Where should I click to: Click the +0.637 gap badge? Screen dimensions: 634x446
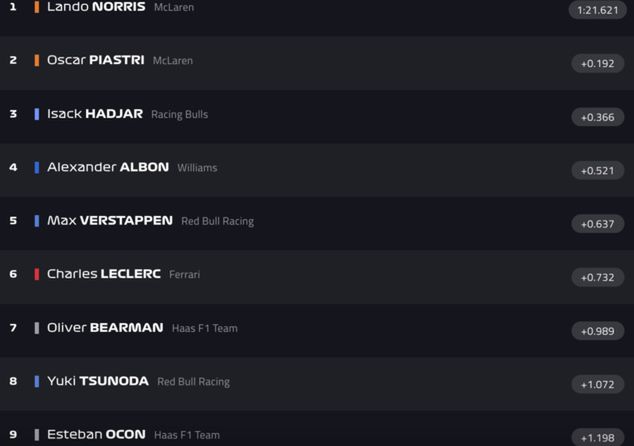[x=598, y=224]
